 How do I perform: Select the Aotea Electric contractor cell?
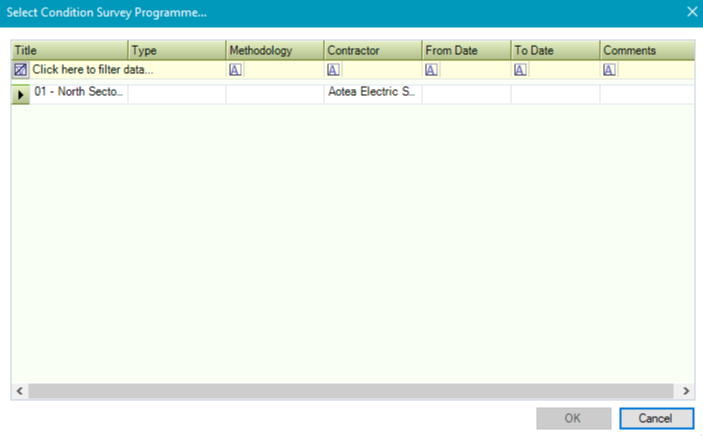(371, 93)
